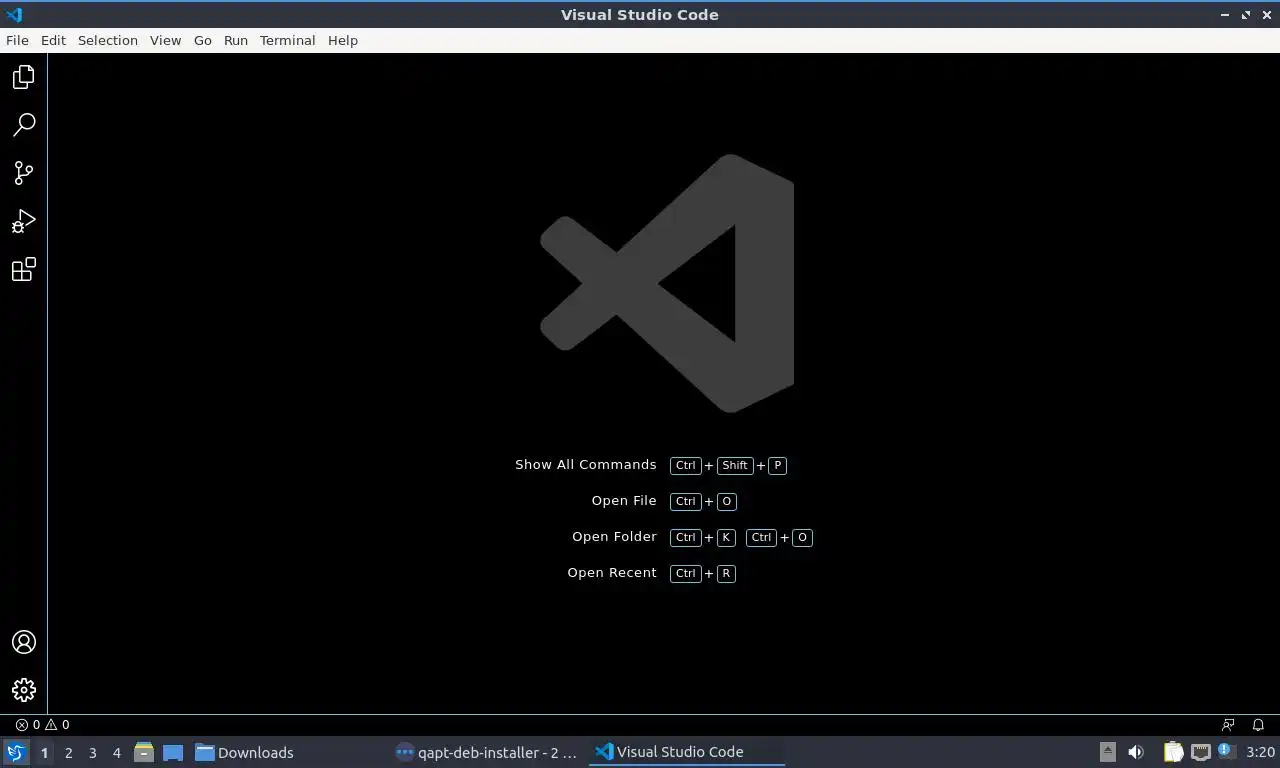Click the K key hint badge
This screenshot has height=768, width=1280.
click(x=726, y=537)
